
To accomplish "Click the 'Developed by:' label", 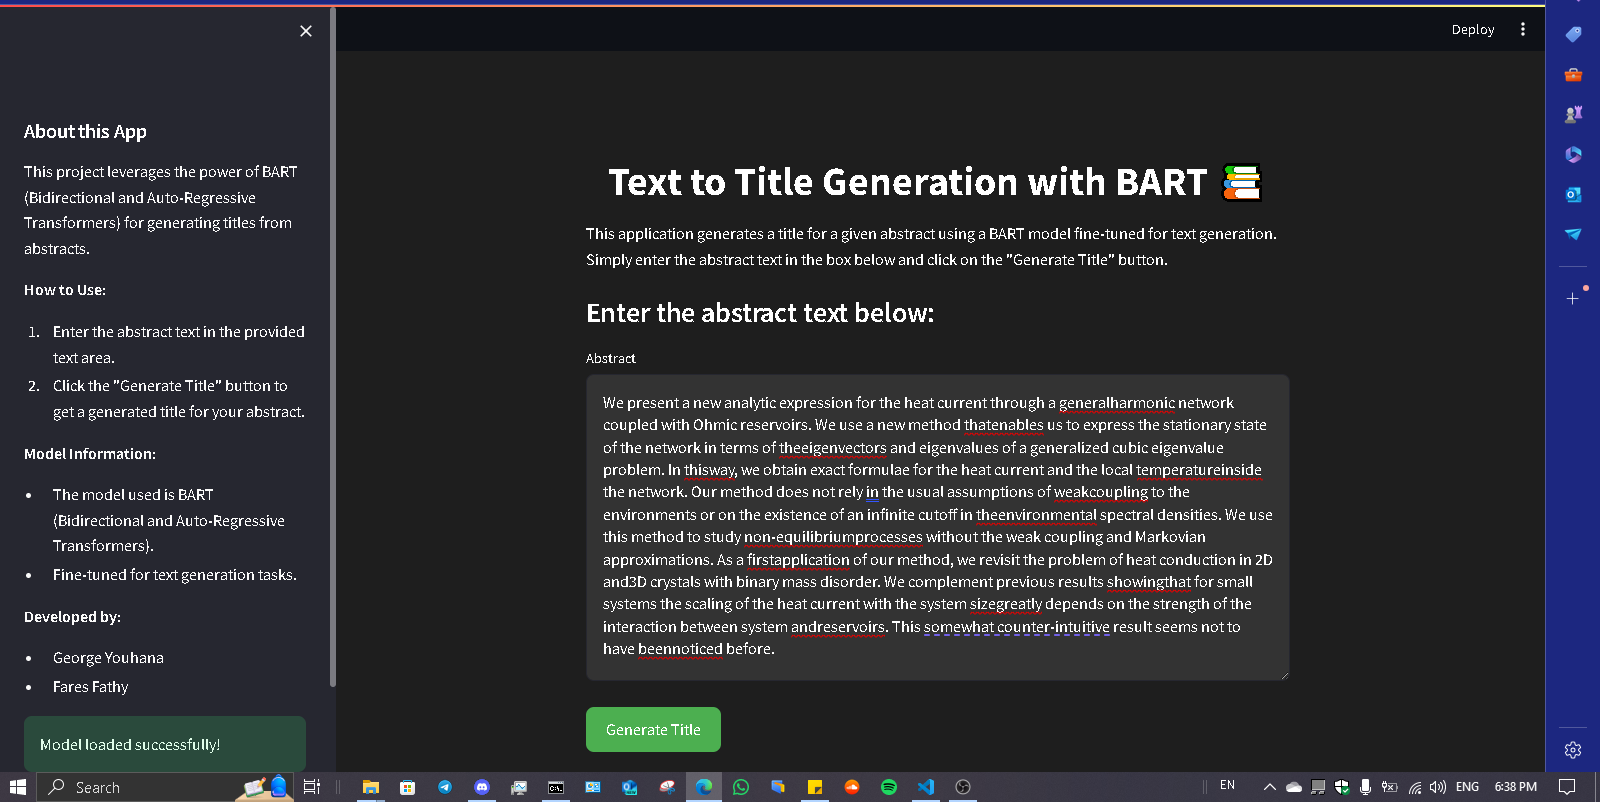I will [x=72, y=617].
